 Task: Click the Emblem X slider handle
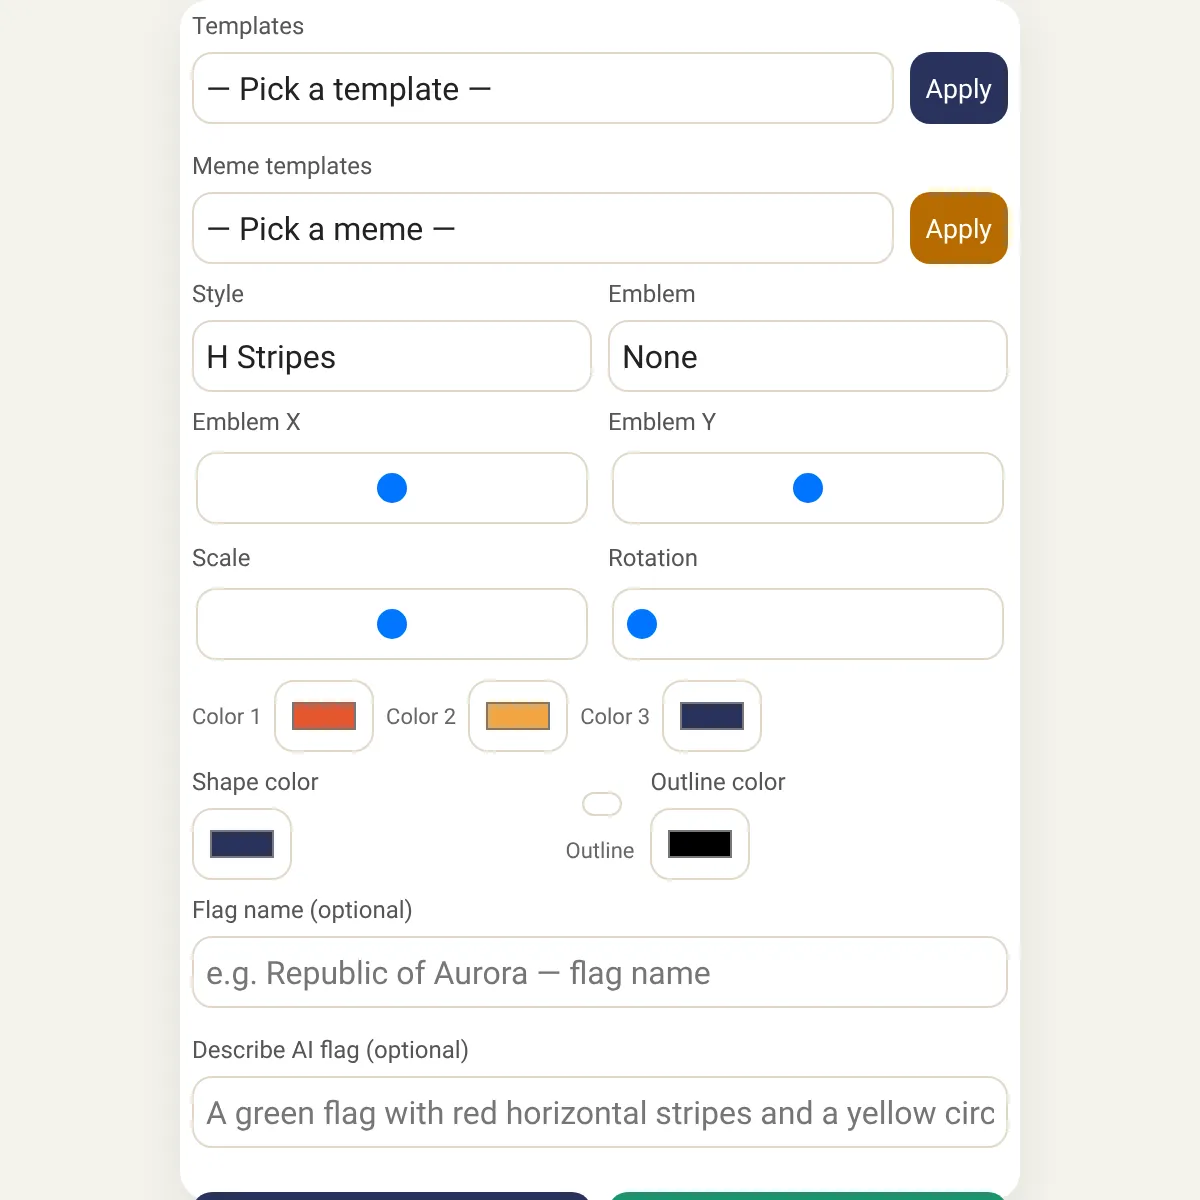pyautogui.click(x=392, y=488)
